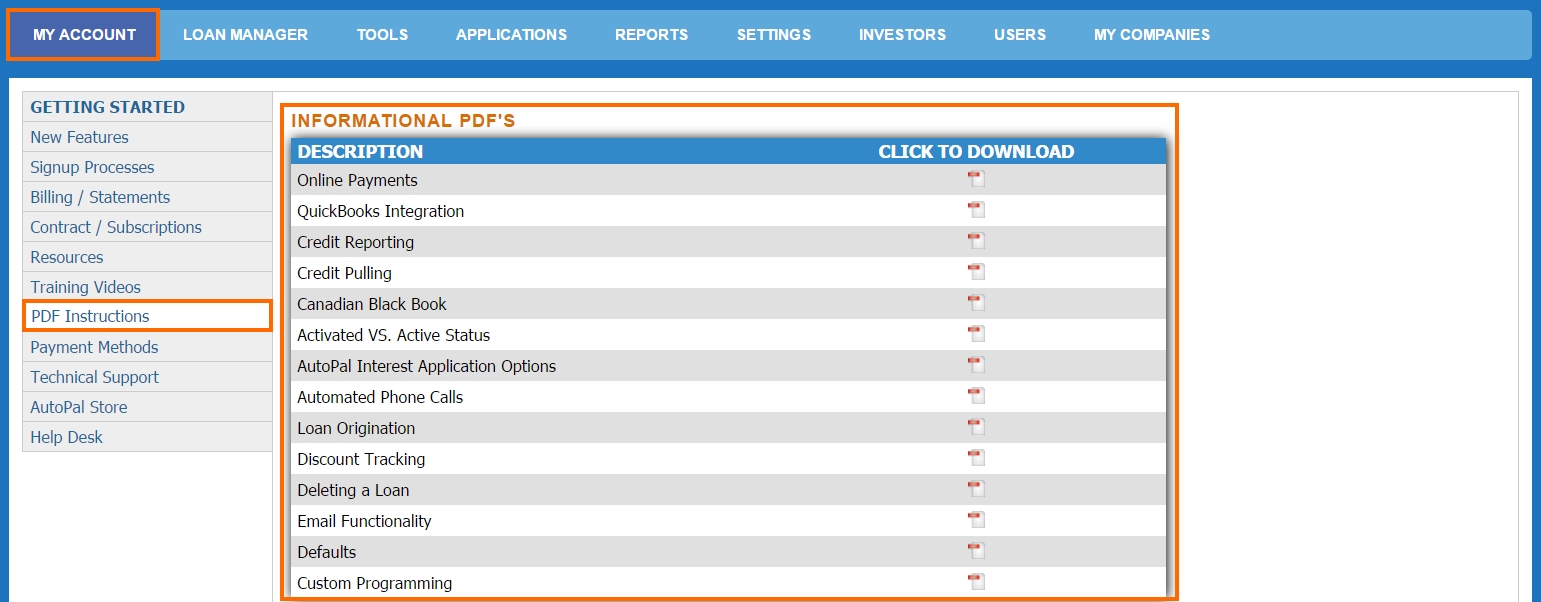Viewport: 1541px width, 602px height.
Task: Open the Users menu
Action: (1020, 34)
